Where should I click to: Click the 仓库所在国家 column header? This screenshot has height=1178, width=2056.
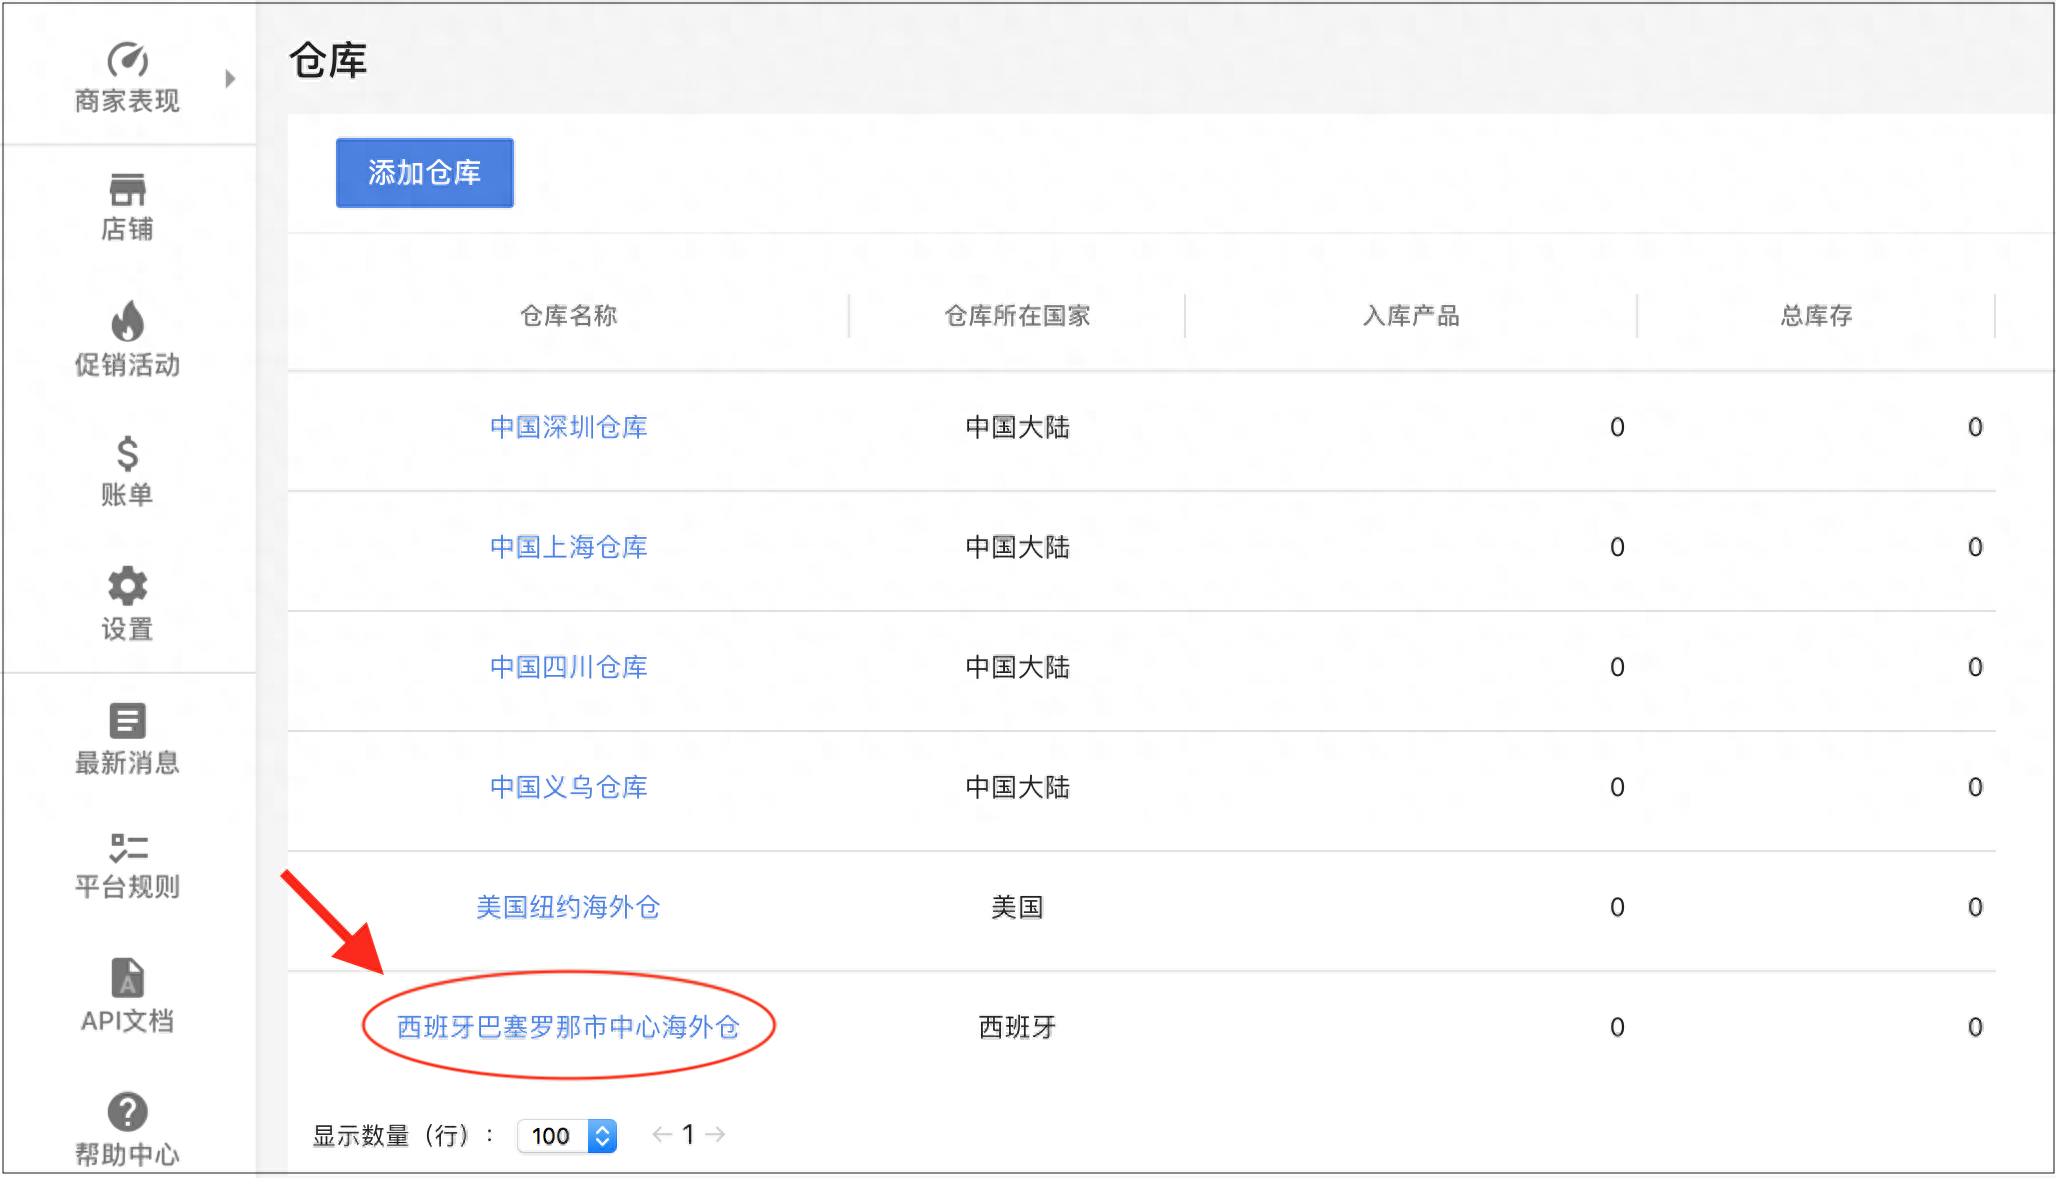(1018, 316)
